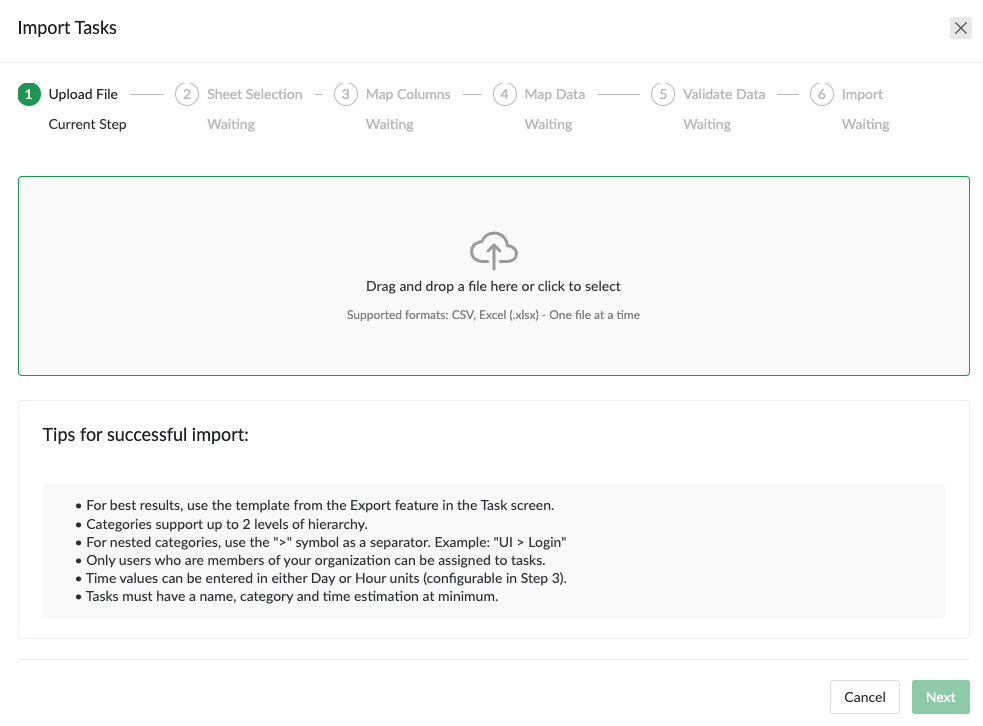Viewport: 983px width, 726px height.
Task: Click the step 2 number circle
Action: coord(186,94)
